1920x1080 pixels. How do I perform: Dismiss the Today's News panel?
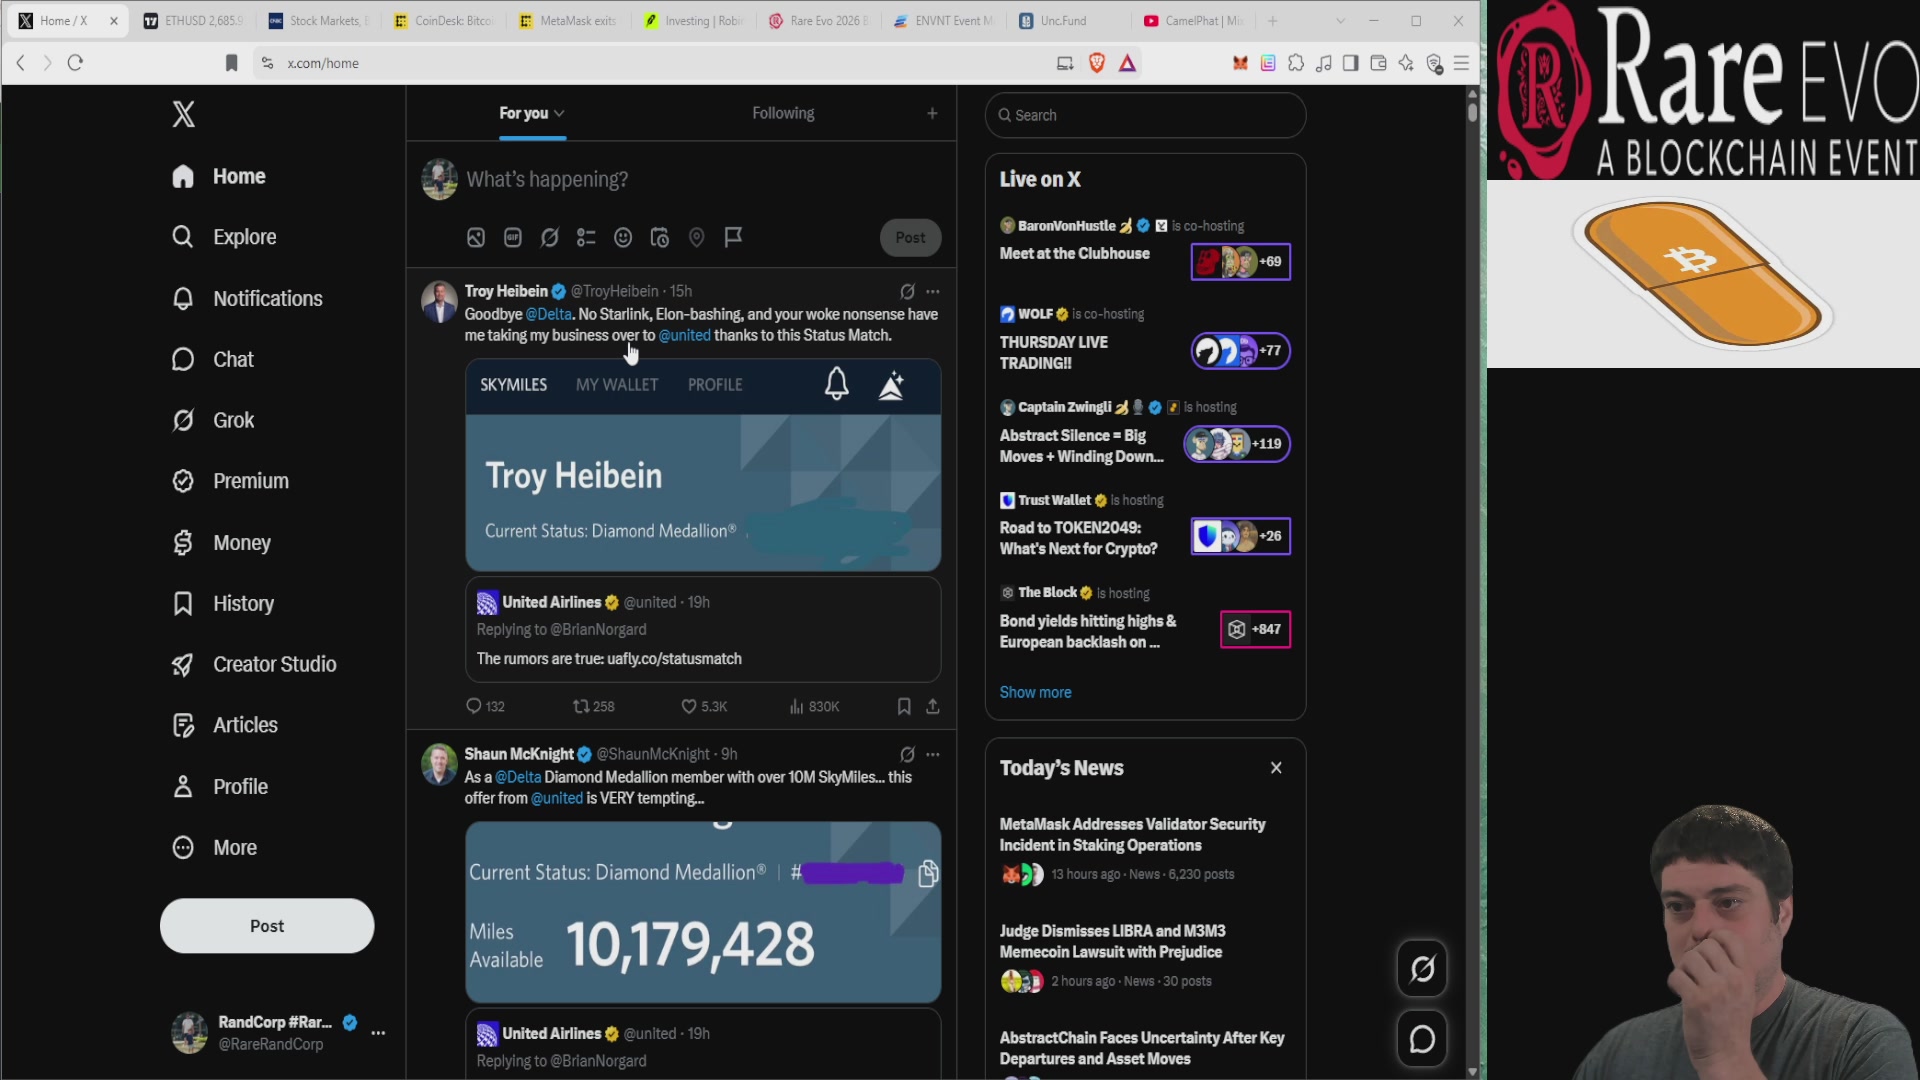(x=1276, y=768)
